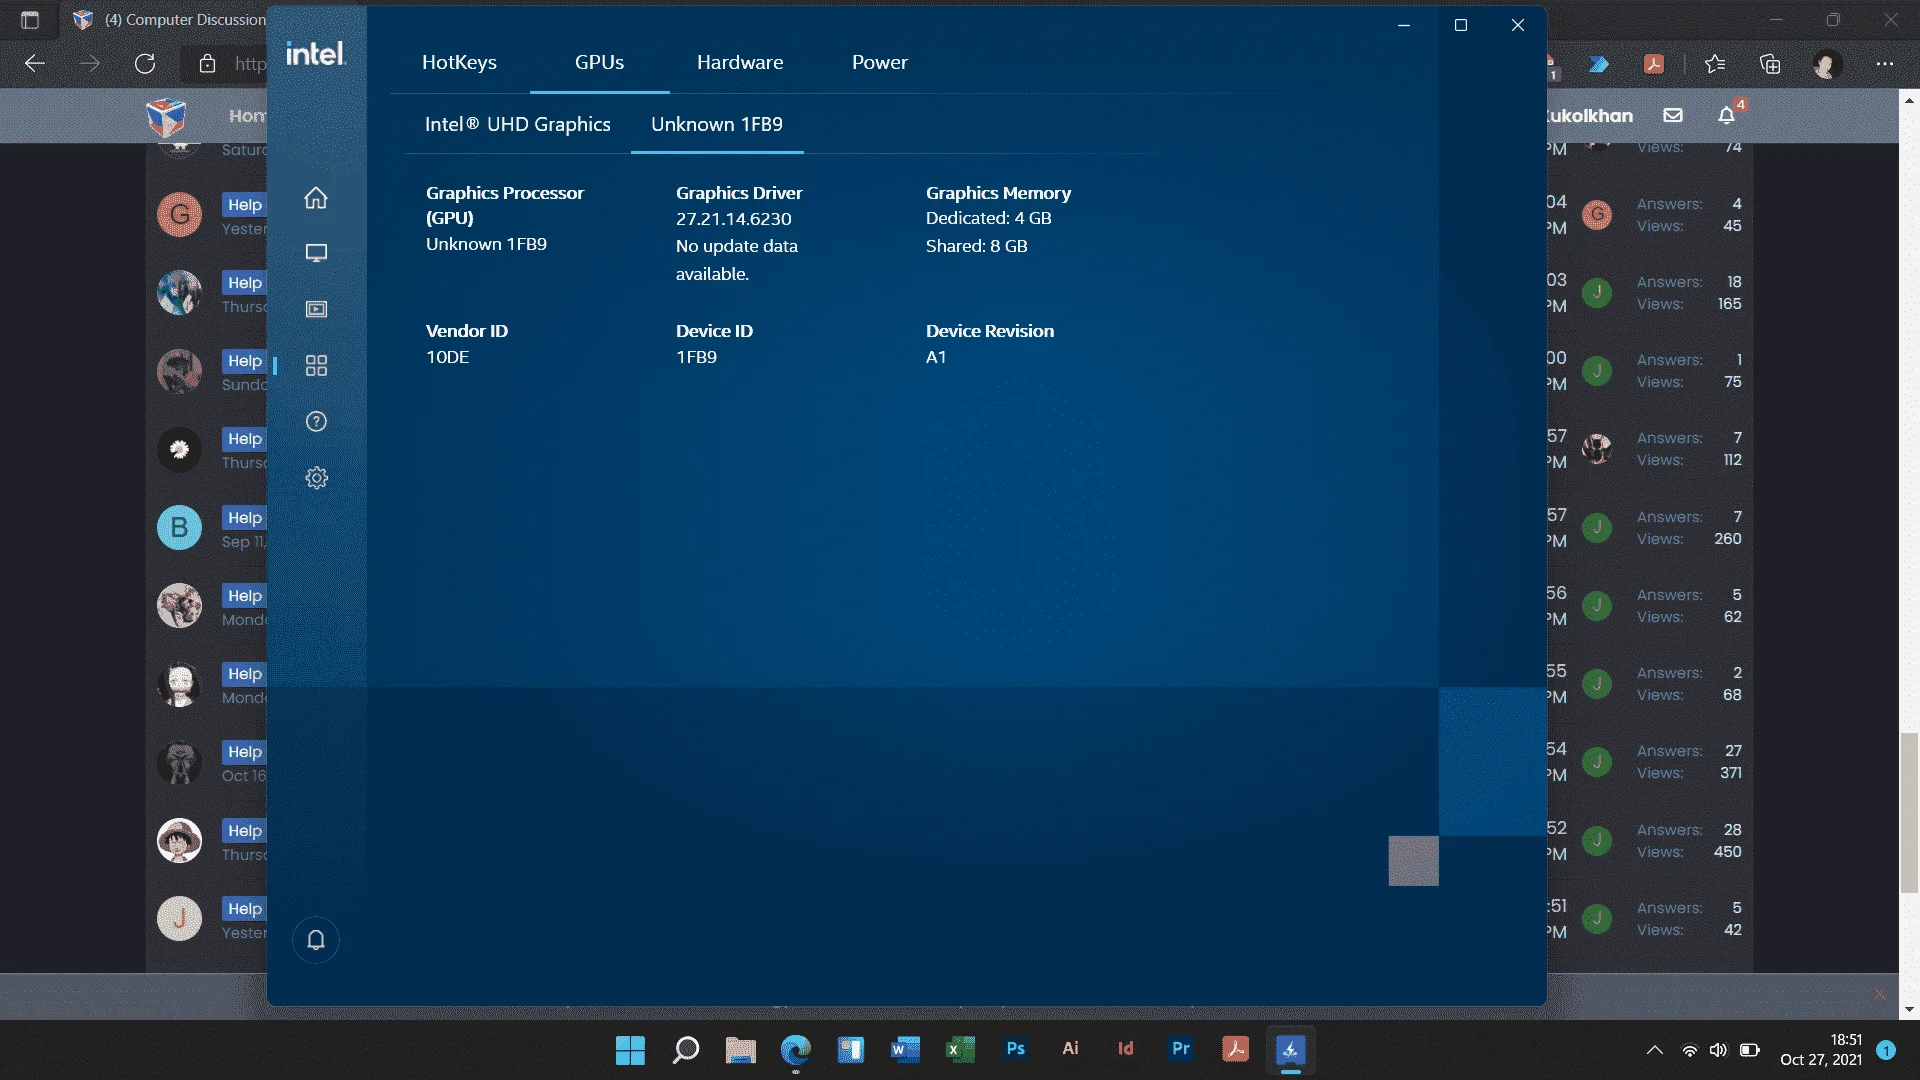Viewport: 1920px width, 1080px height.
Task: Click the forum username link in header
Action: point(1590,116)
